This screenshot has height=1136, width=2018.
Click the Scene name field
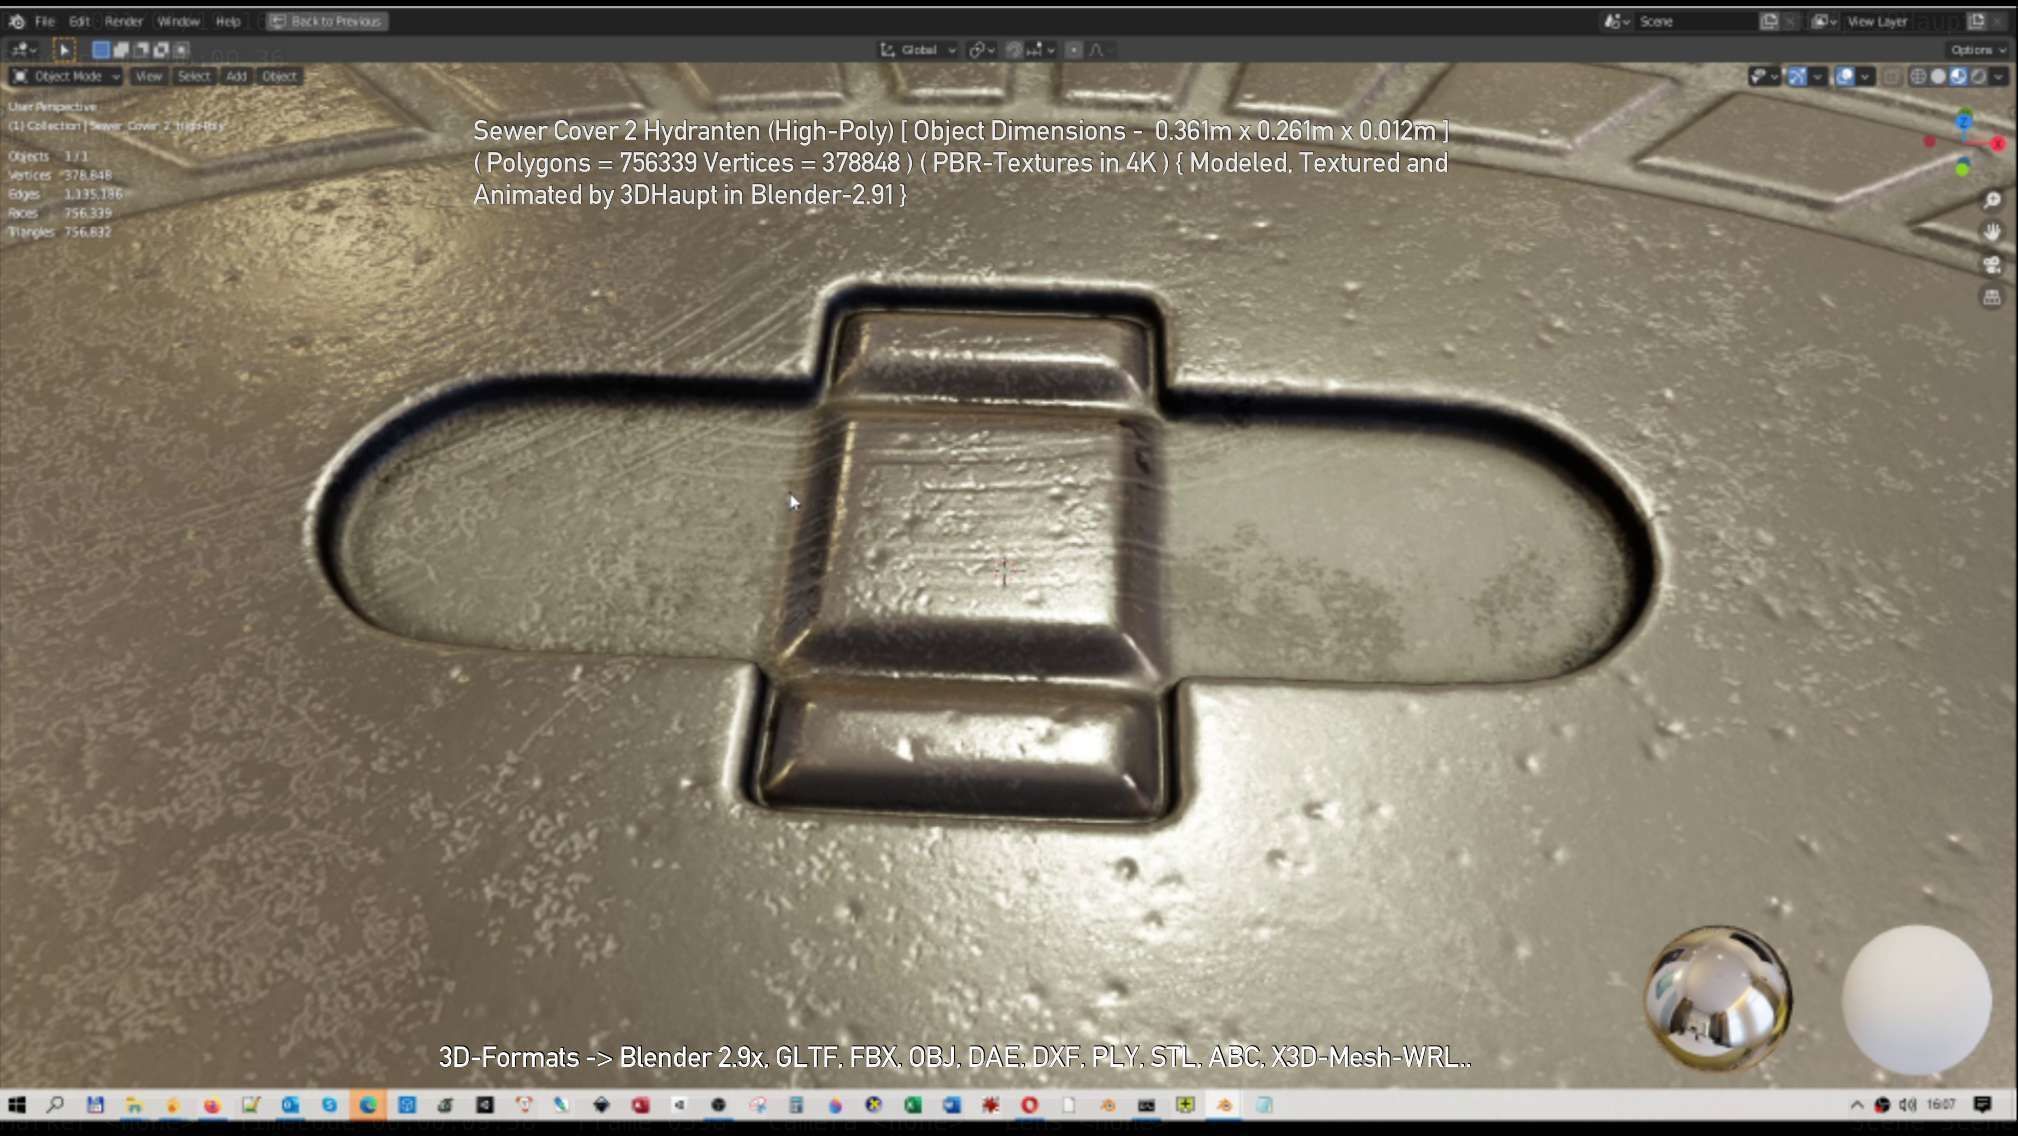point(1696,21)
